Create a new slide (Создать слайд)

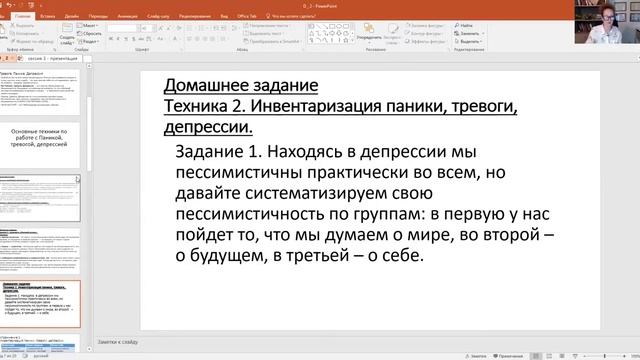(x=67, y=34)
